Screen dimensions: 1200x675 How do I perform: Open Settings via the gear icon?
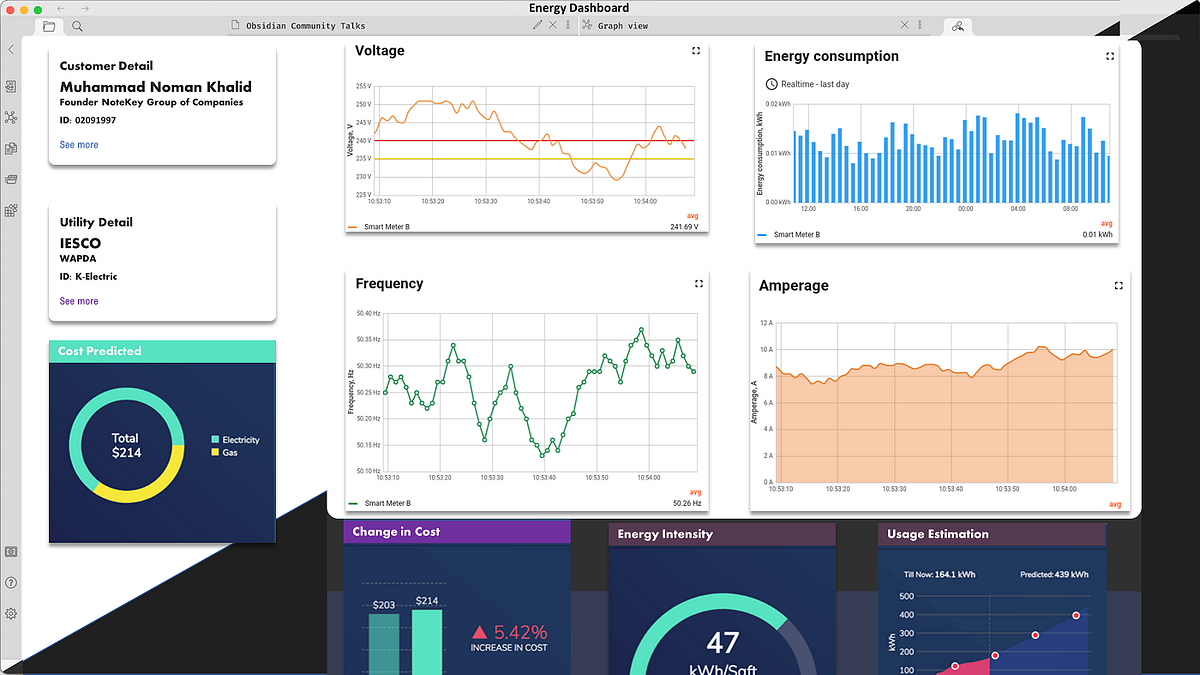tap(12, 613)
